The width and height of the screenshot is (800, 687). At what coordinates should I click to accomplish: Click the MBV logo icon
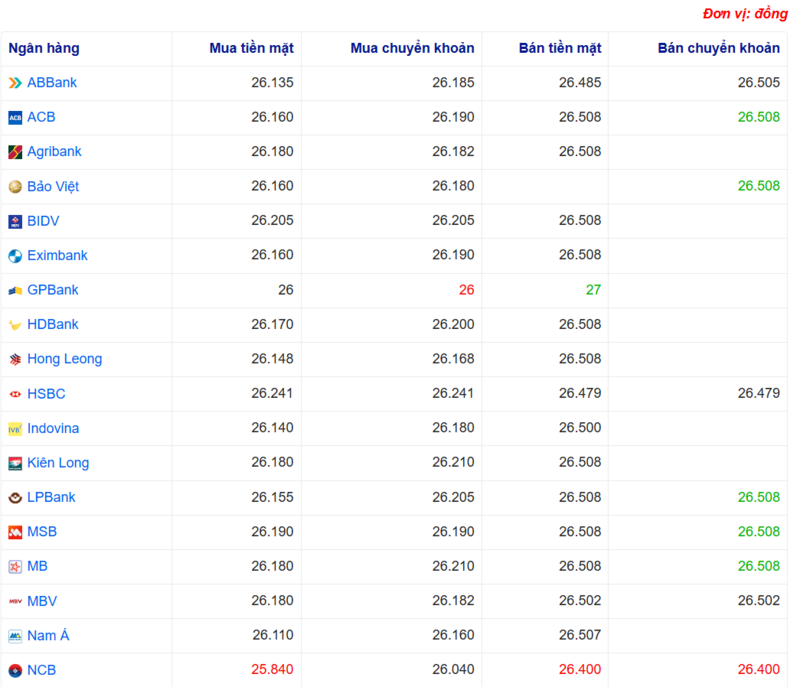[x=15, y=601]
